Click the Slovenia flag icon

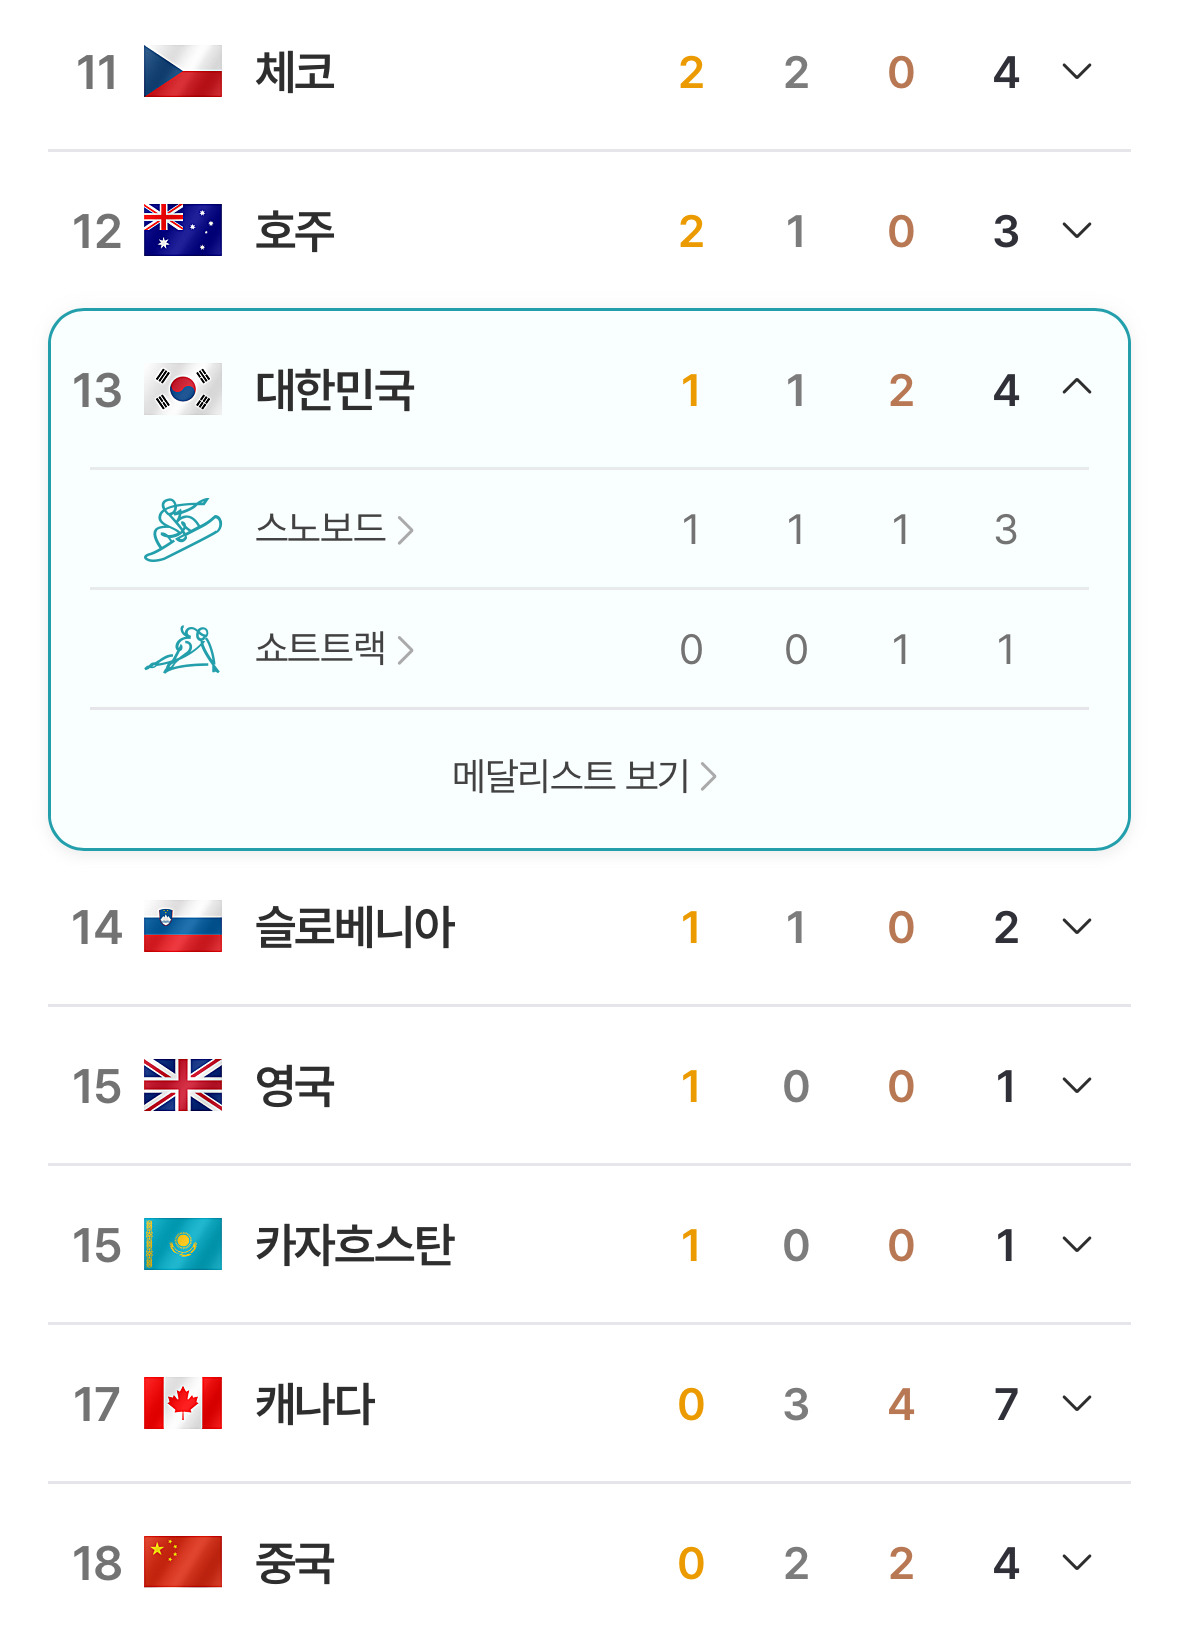coord(183,926)
